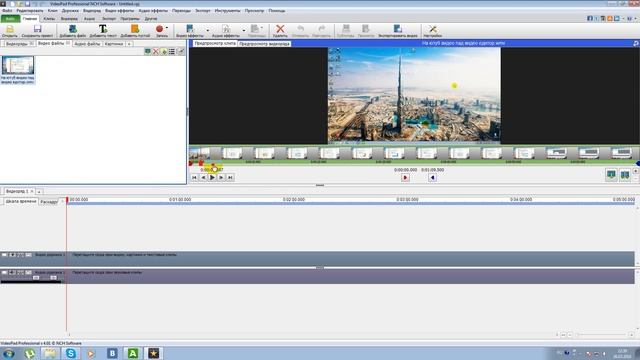Jump to end of clip preview
The image size is (640, 360).
(230, 178)
